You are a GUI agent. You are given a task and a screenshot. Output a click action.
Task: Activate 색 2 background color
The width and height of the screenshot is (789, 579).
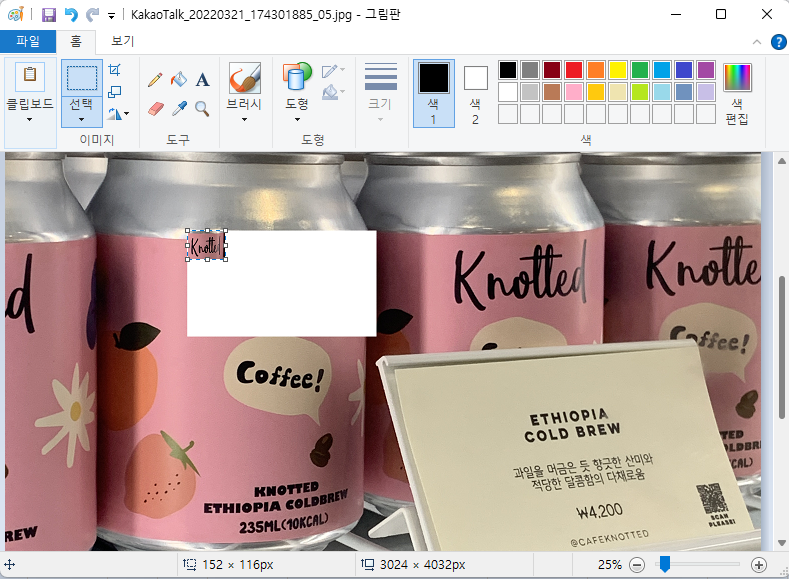[x=476, y=93]
